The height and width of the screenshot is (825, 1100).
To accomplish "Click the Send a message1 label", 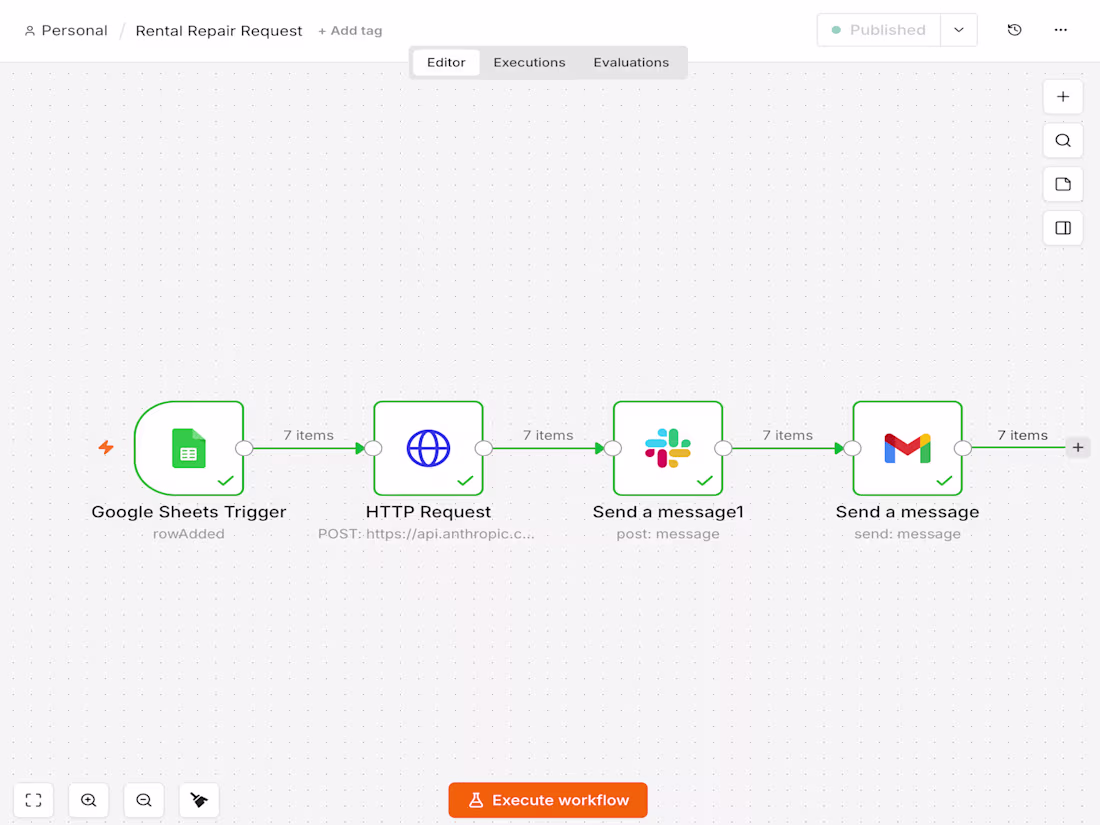I will point(668,512).
